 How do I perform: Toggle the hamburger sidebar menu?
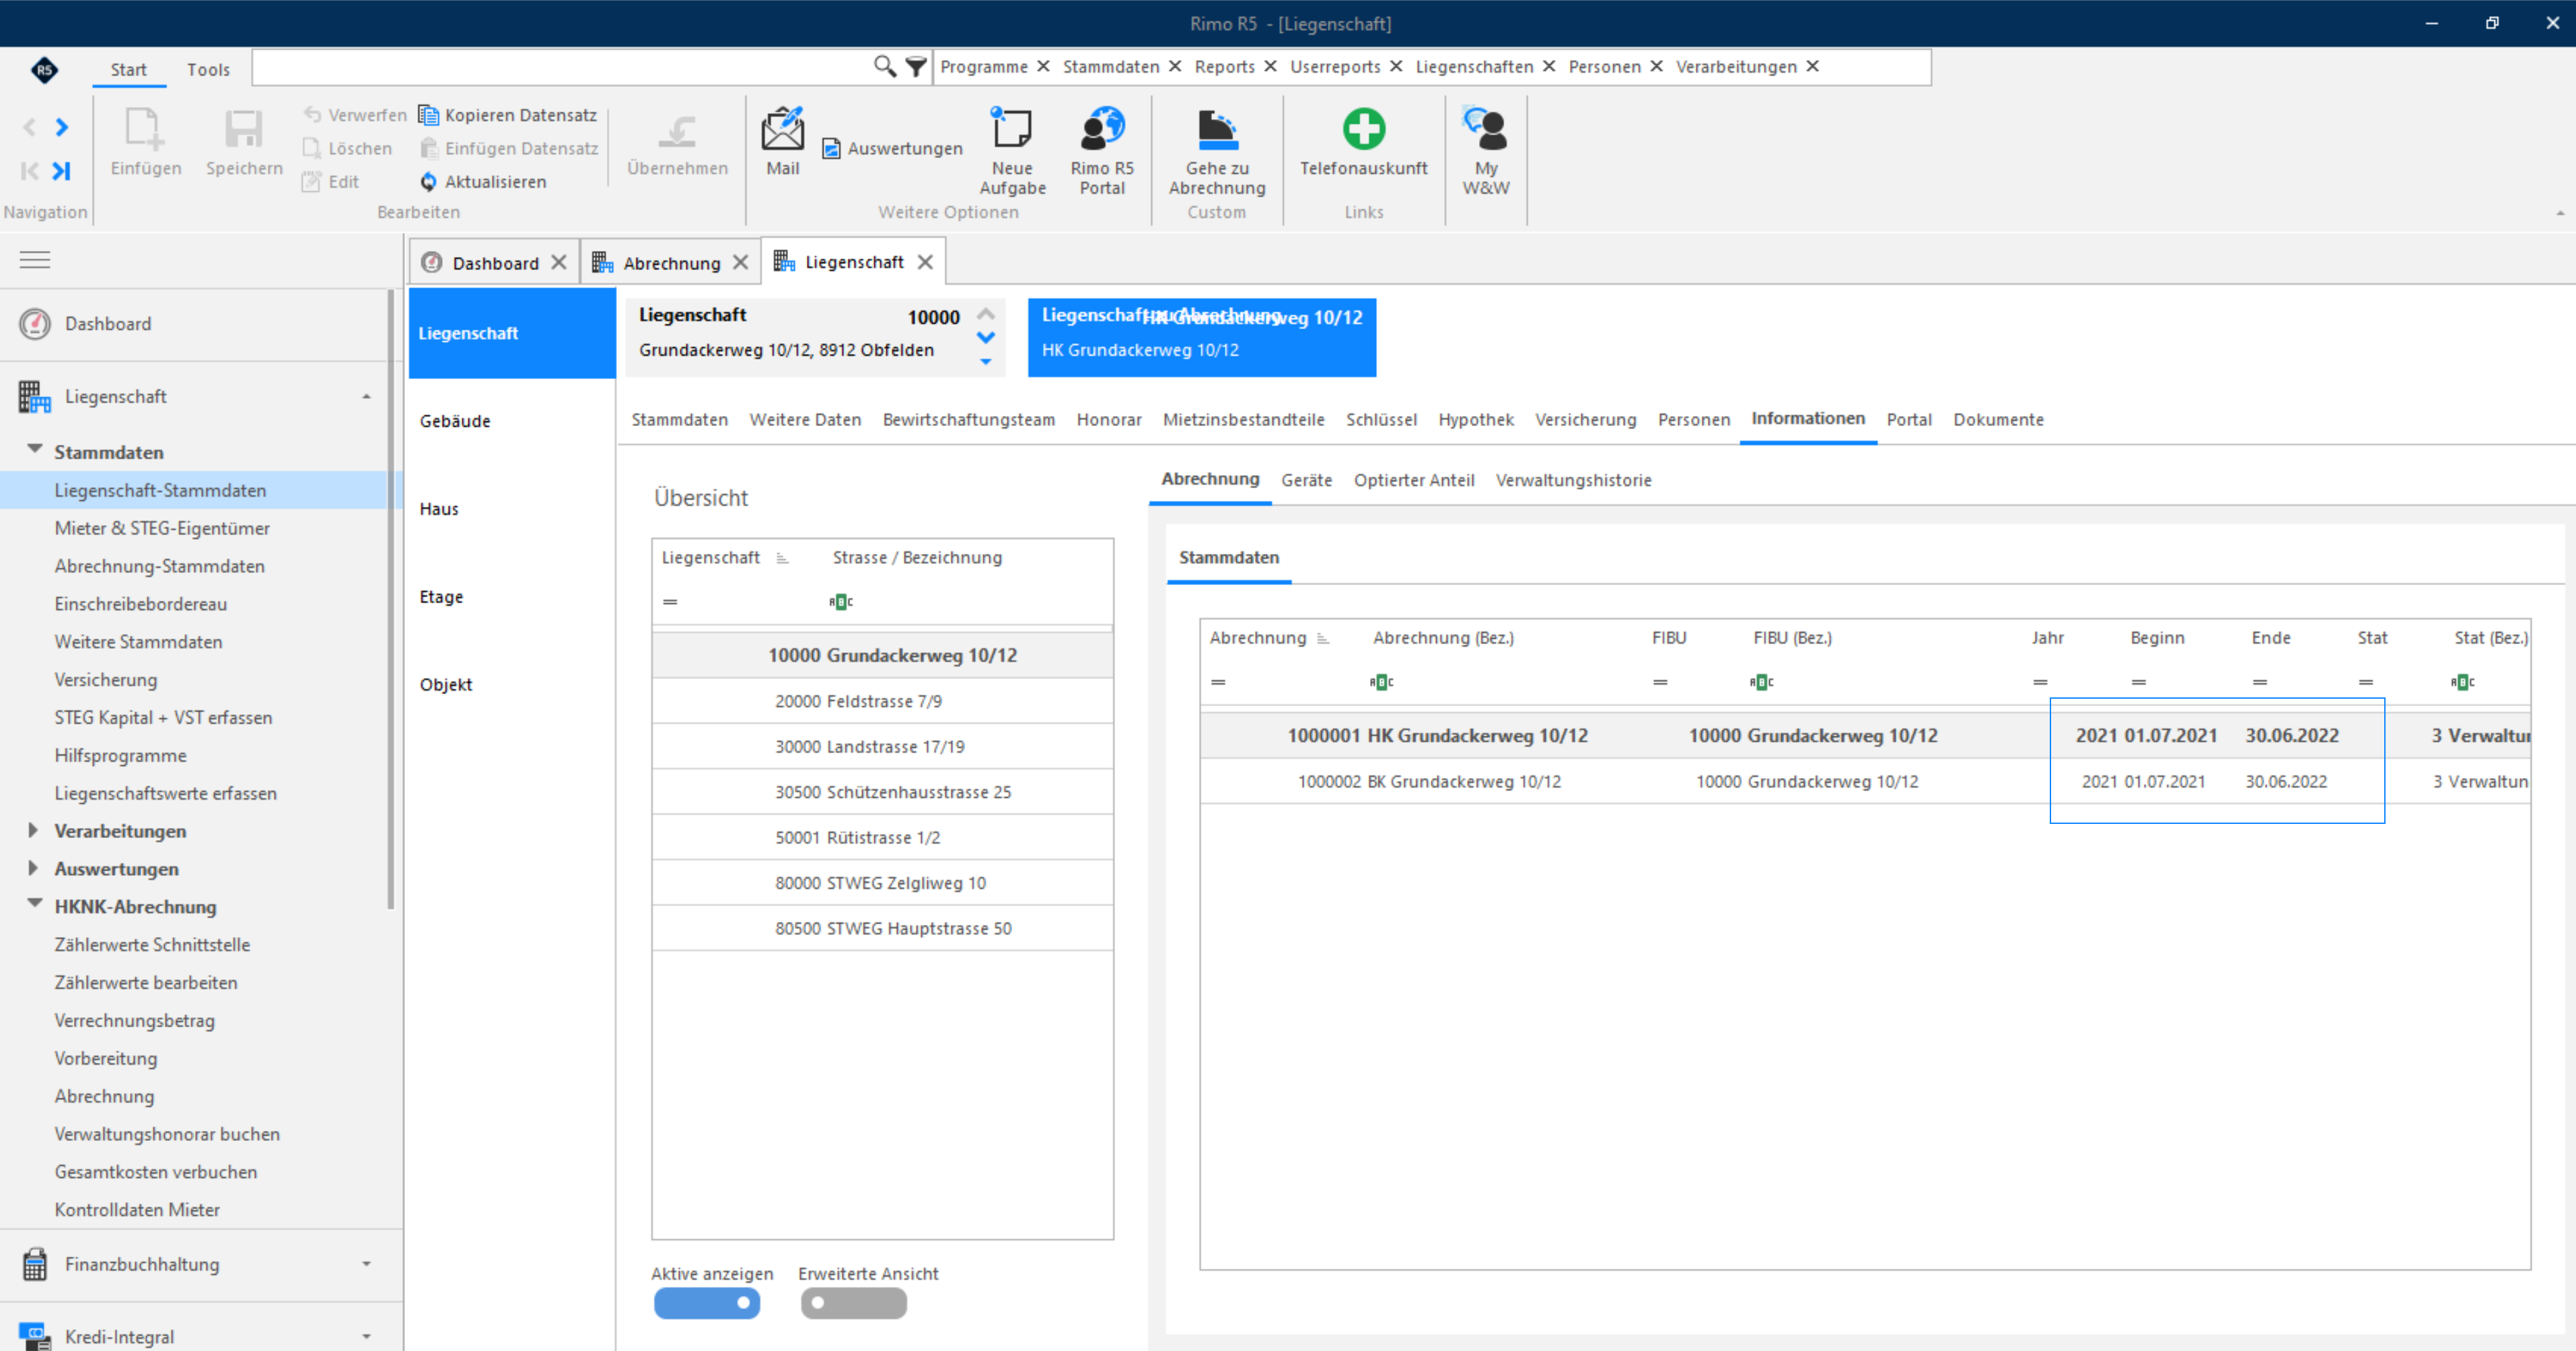coord(35,260)
